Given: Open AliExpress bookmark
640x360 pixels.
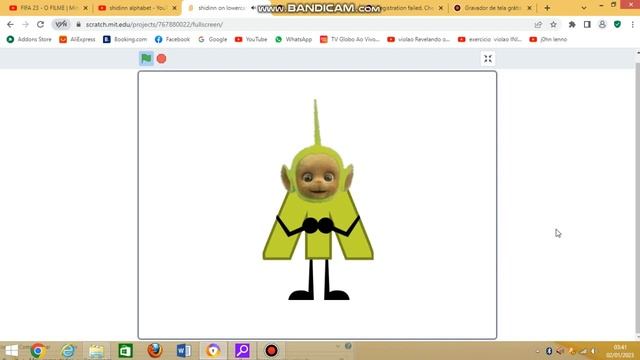Looking at the screenshot, I should click(x=77, y=40).
